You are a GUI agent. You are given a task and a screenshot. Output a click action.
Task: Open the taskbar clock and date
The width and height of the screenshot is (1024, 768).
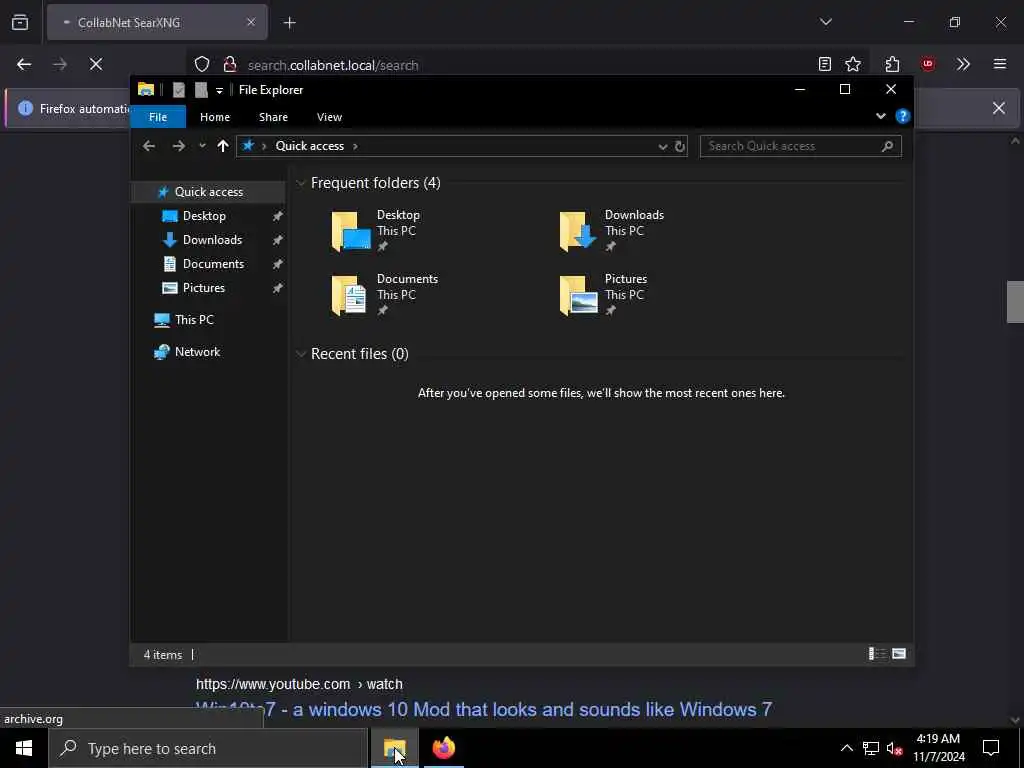938,748
